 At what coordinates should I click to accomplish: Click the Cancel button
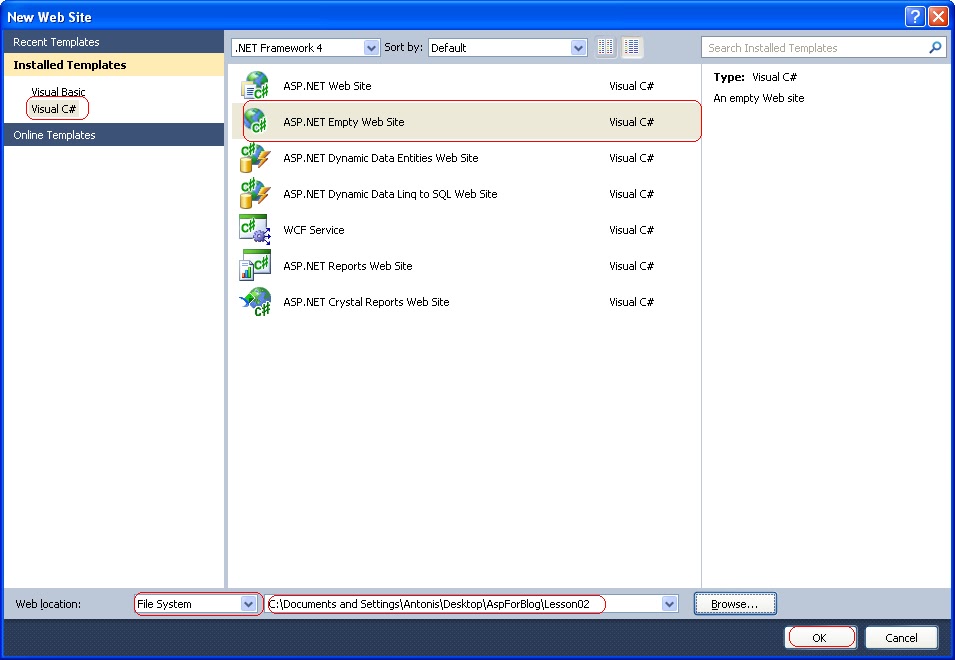tap(901, 637)
